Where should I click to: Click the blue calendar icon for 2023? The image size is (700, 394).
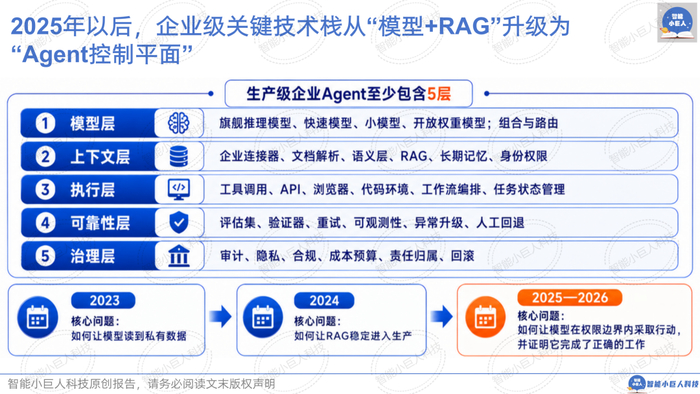38,317
